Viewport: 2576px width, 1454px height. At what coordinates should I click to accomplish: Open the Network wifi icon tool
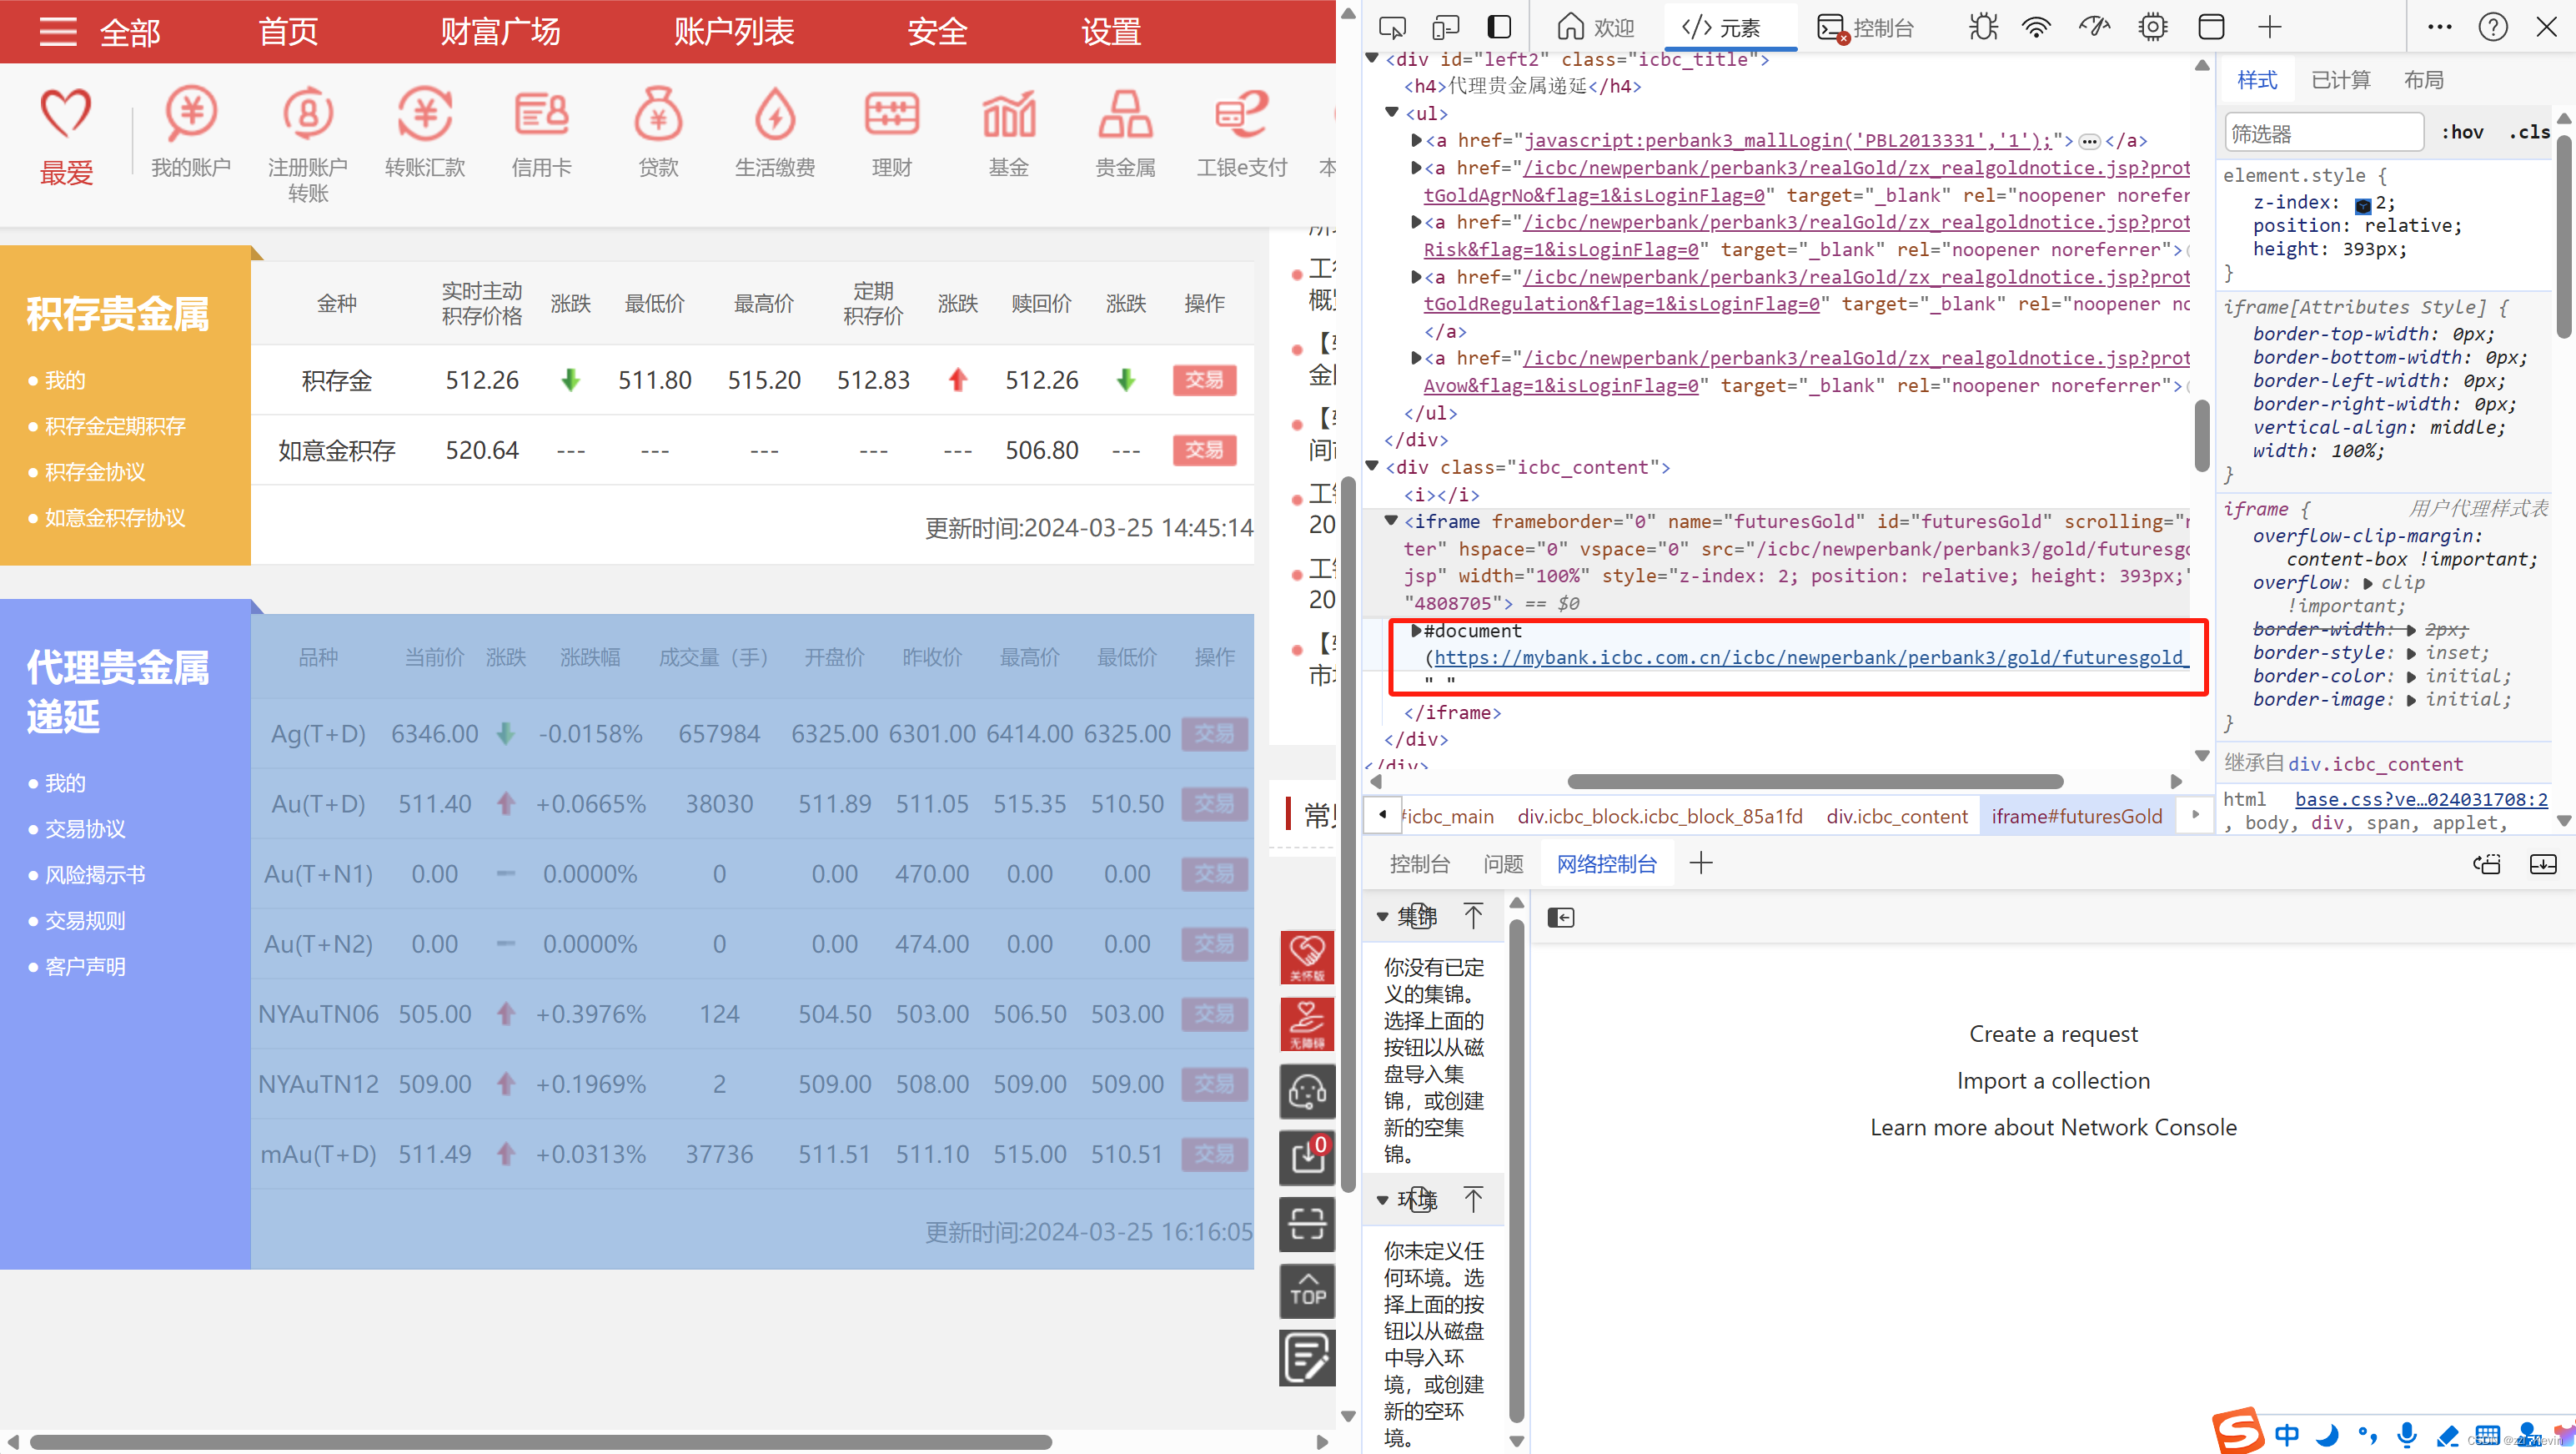click(2036, 27)
